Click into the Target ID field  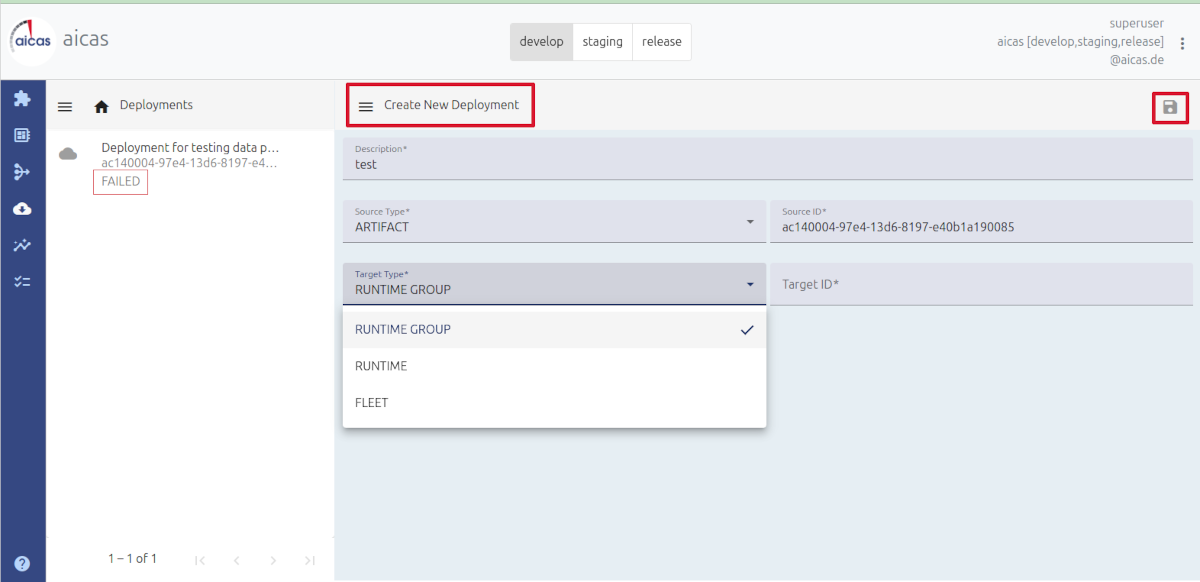pos(980,285)
